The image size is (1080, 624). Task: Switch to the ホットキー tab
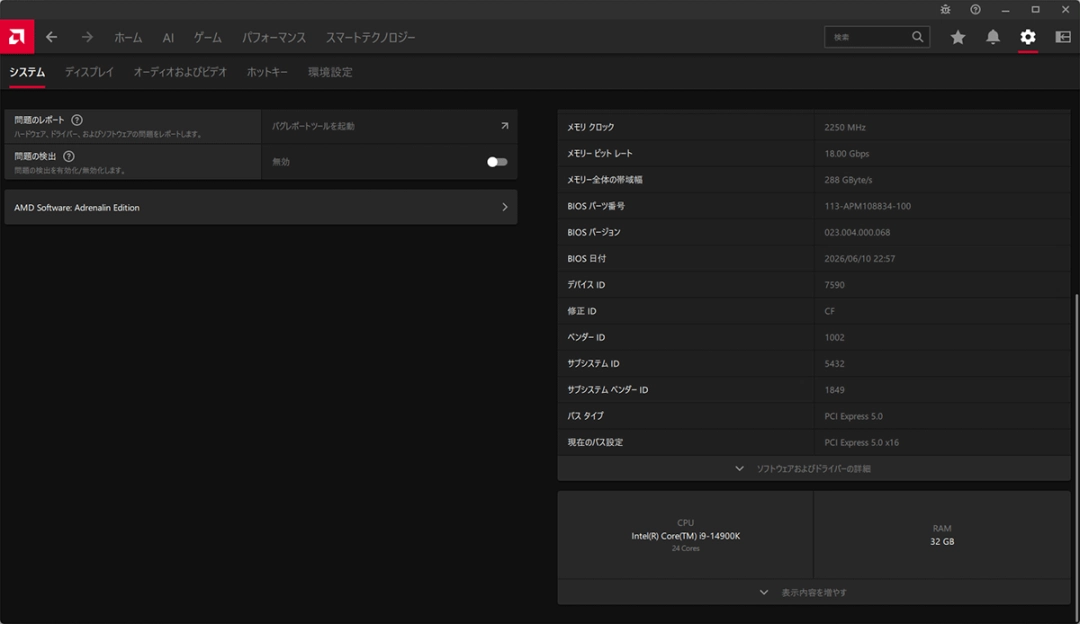tap(267, 72)
